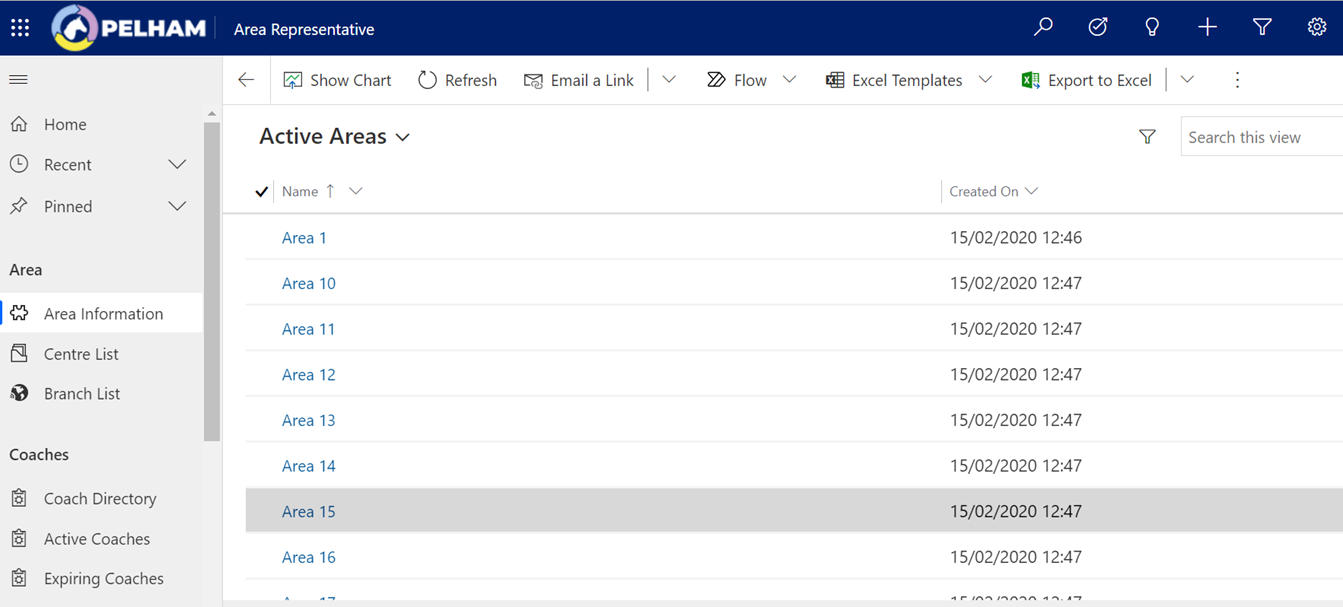Click the sidebar vertical scrollbar
The height and width of the screenshot is (607, 1343).
pyautogui.click(x=212, y=280)
